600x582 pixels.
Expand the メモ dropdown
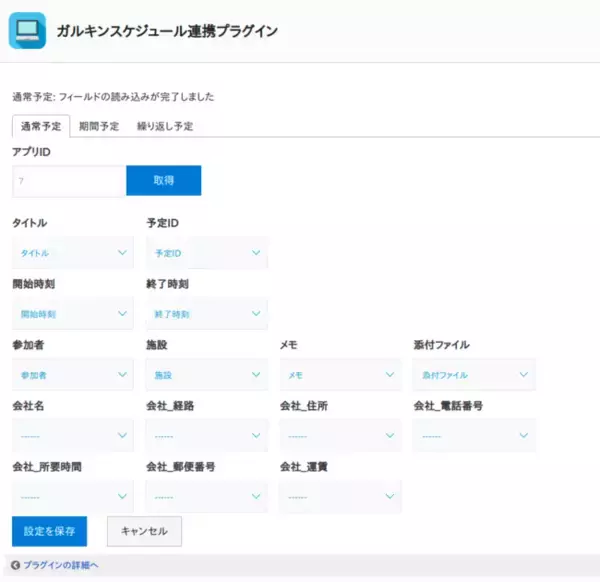pyautogui.click(x=340, y=375)
